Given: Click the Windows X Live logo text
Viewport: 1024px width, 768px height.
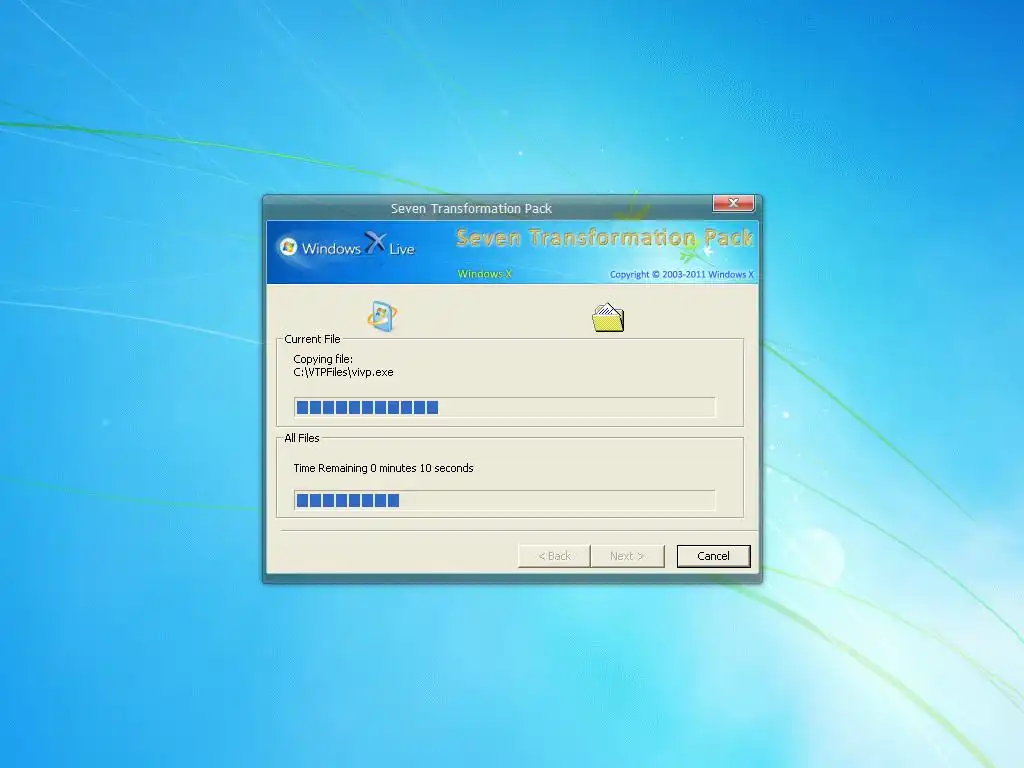Looking at the screenshot, I should coord(358,246).
